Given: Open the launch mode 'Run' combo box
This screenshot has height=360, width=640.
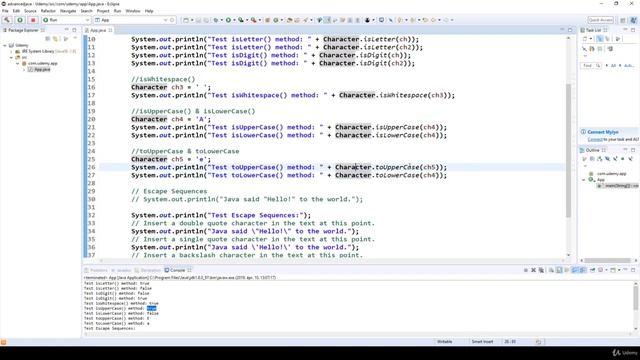Looking at the screenshot, I should click(x=66, y=20).
